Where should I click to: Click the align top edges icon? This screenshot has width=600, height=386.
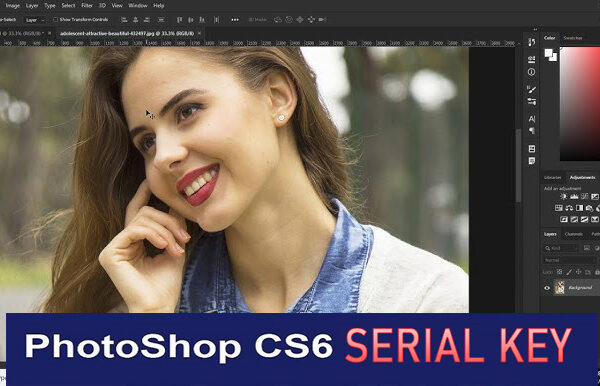pyautogui.click(x=179, y=20)
